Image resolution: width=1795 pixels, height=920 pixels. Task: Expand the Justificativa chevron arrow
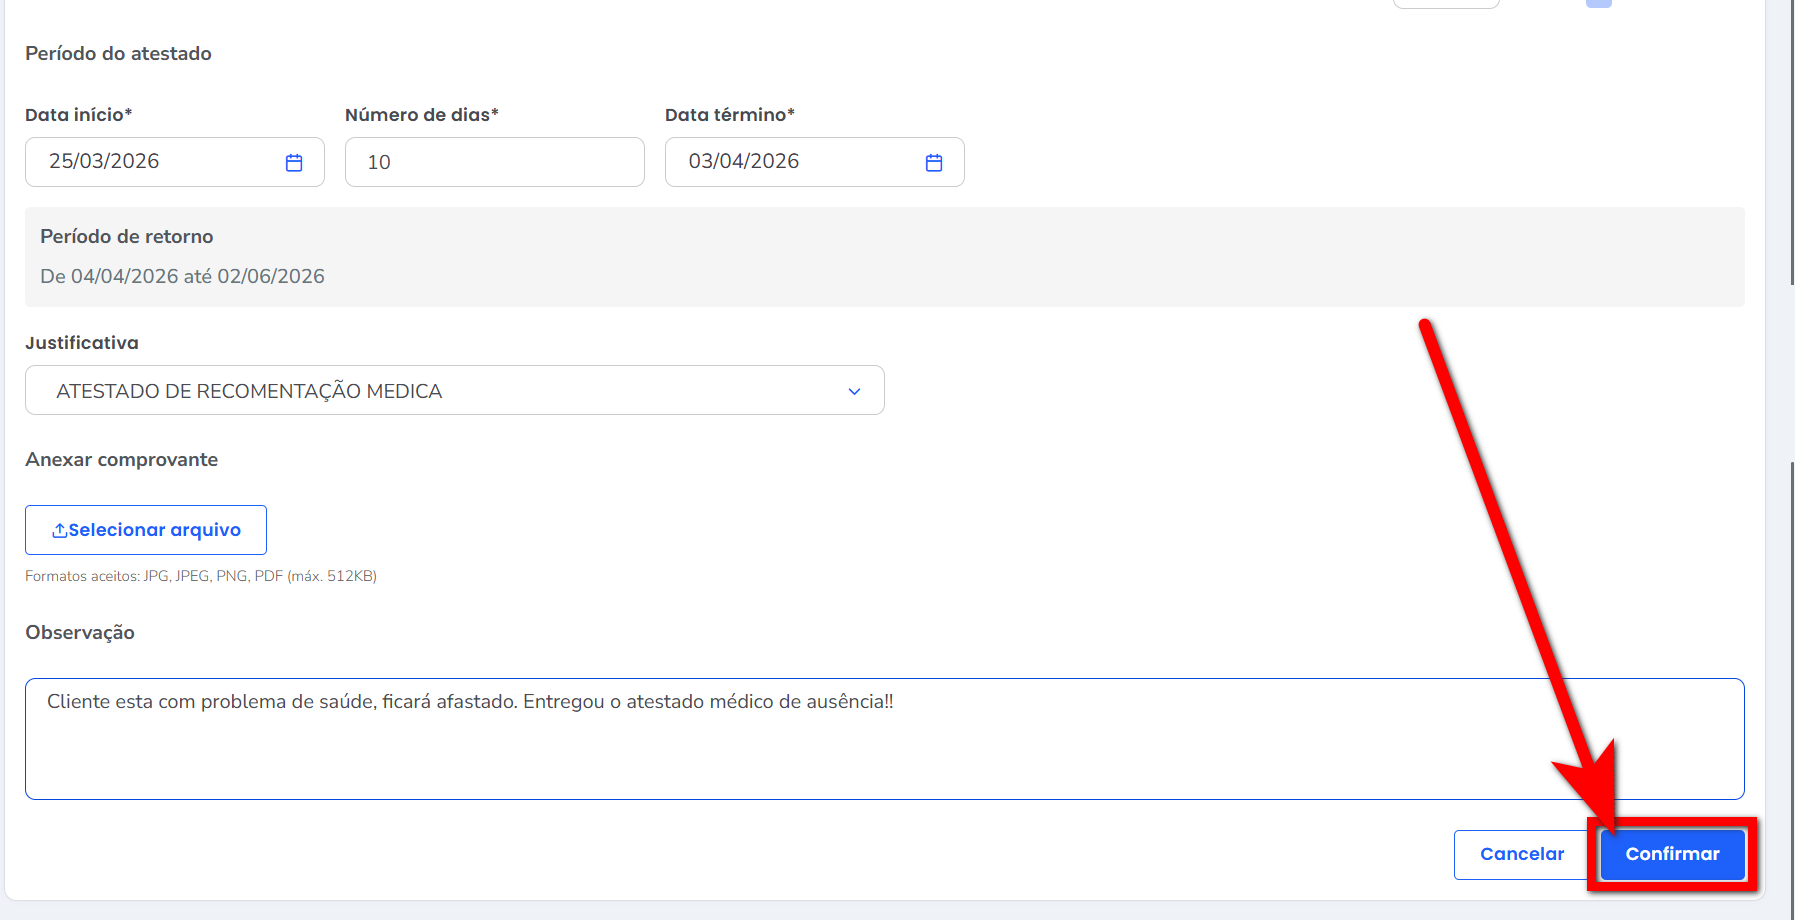[x=854, y=391]
